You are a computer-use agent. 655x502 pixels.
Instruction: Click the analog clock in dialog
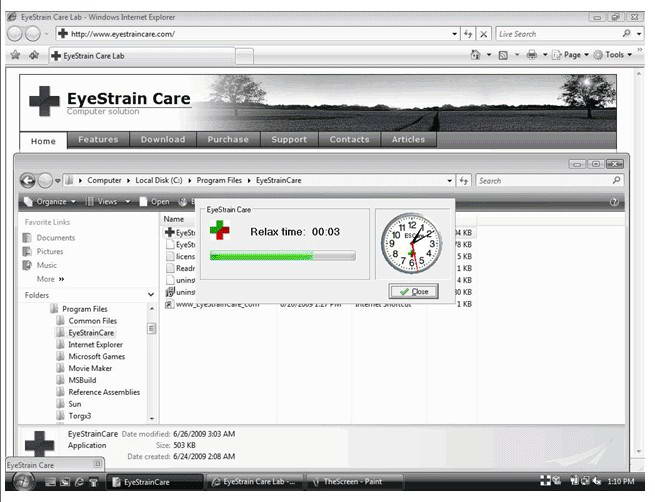click(411, 243)
